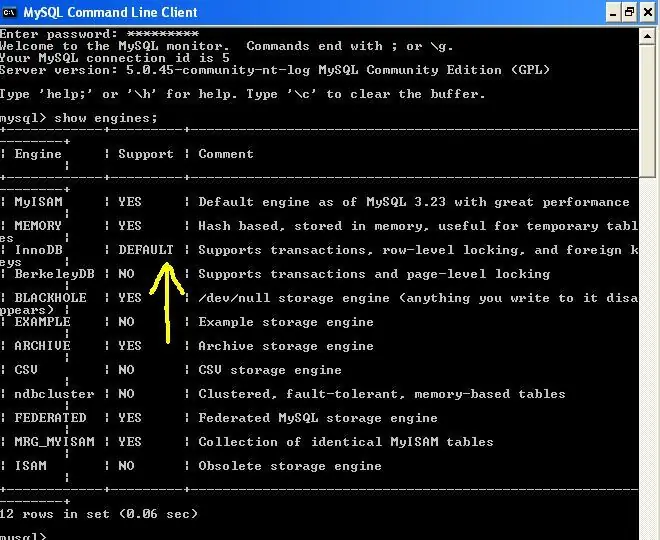The width and height of the screenshot is (660, 540).
Task: Select the InnoDB engine name
Action: click(38, 250)
